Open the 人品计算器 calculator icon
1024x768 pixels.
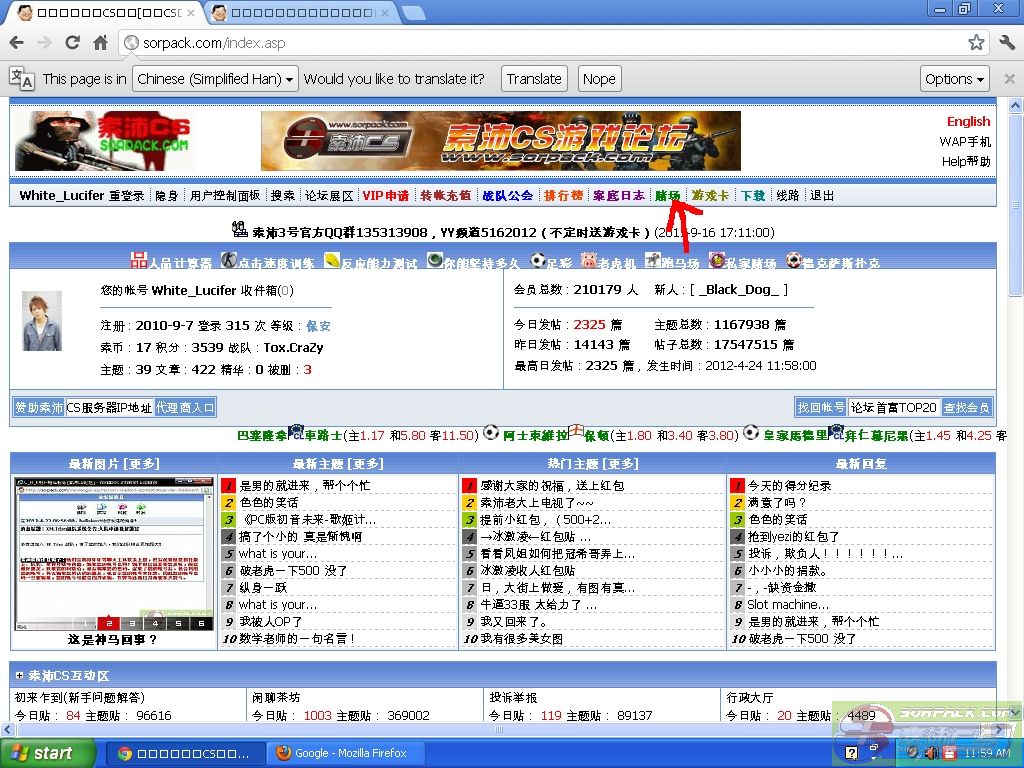[x=140, y=262]
